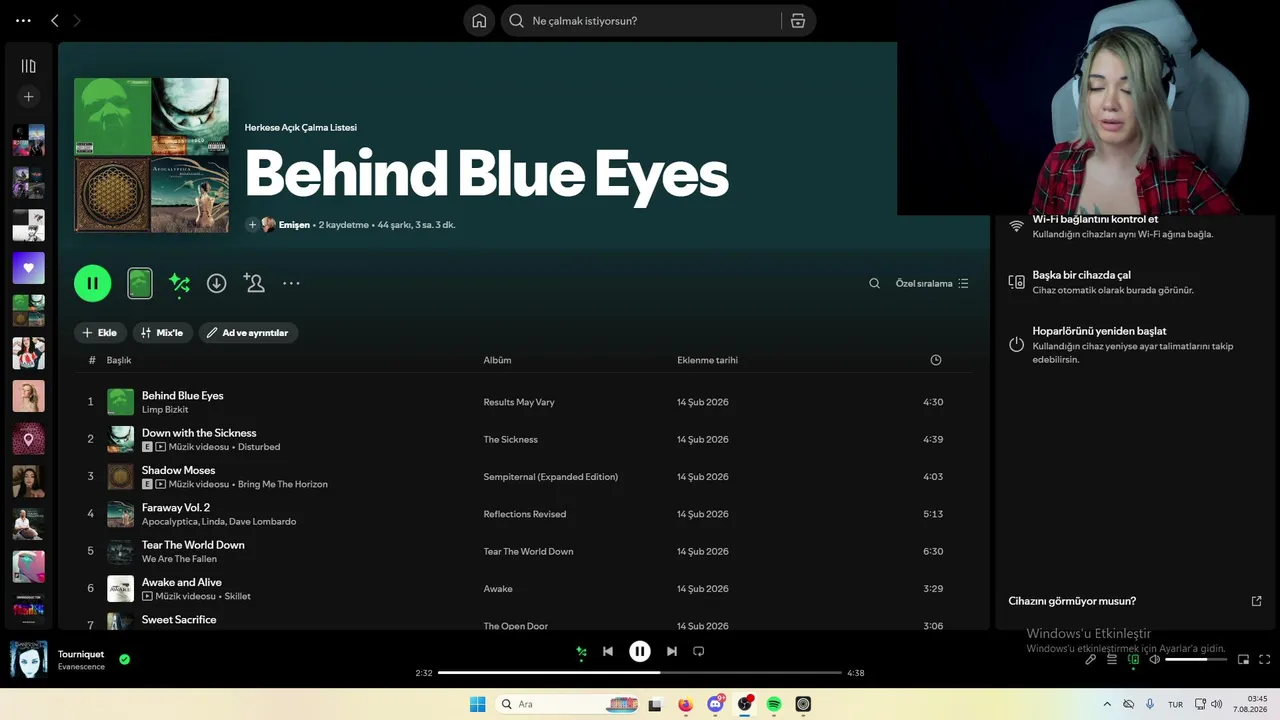Search within the playlist using magnifier icon
Screen dimensions: 1280x720
(874, 284)
